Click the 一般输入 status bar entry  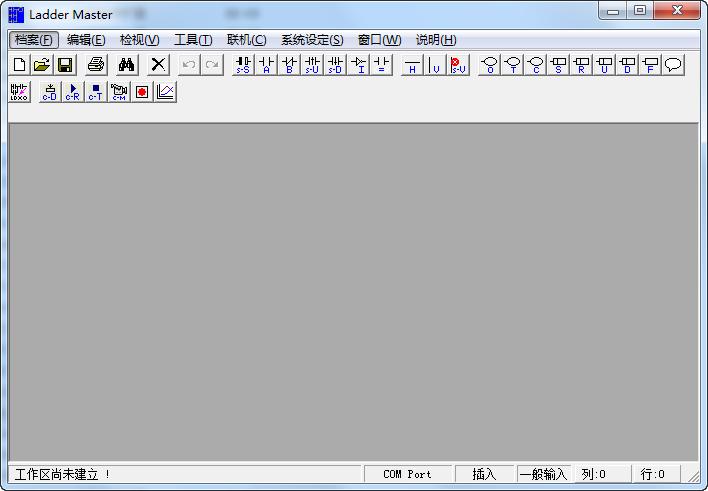coord(544,474)
